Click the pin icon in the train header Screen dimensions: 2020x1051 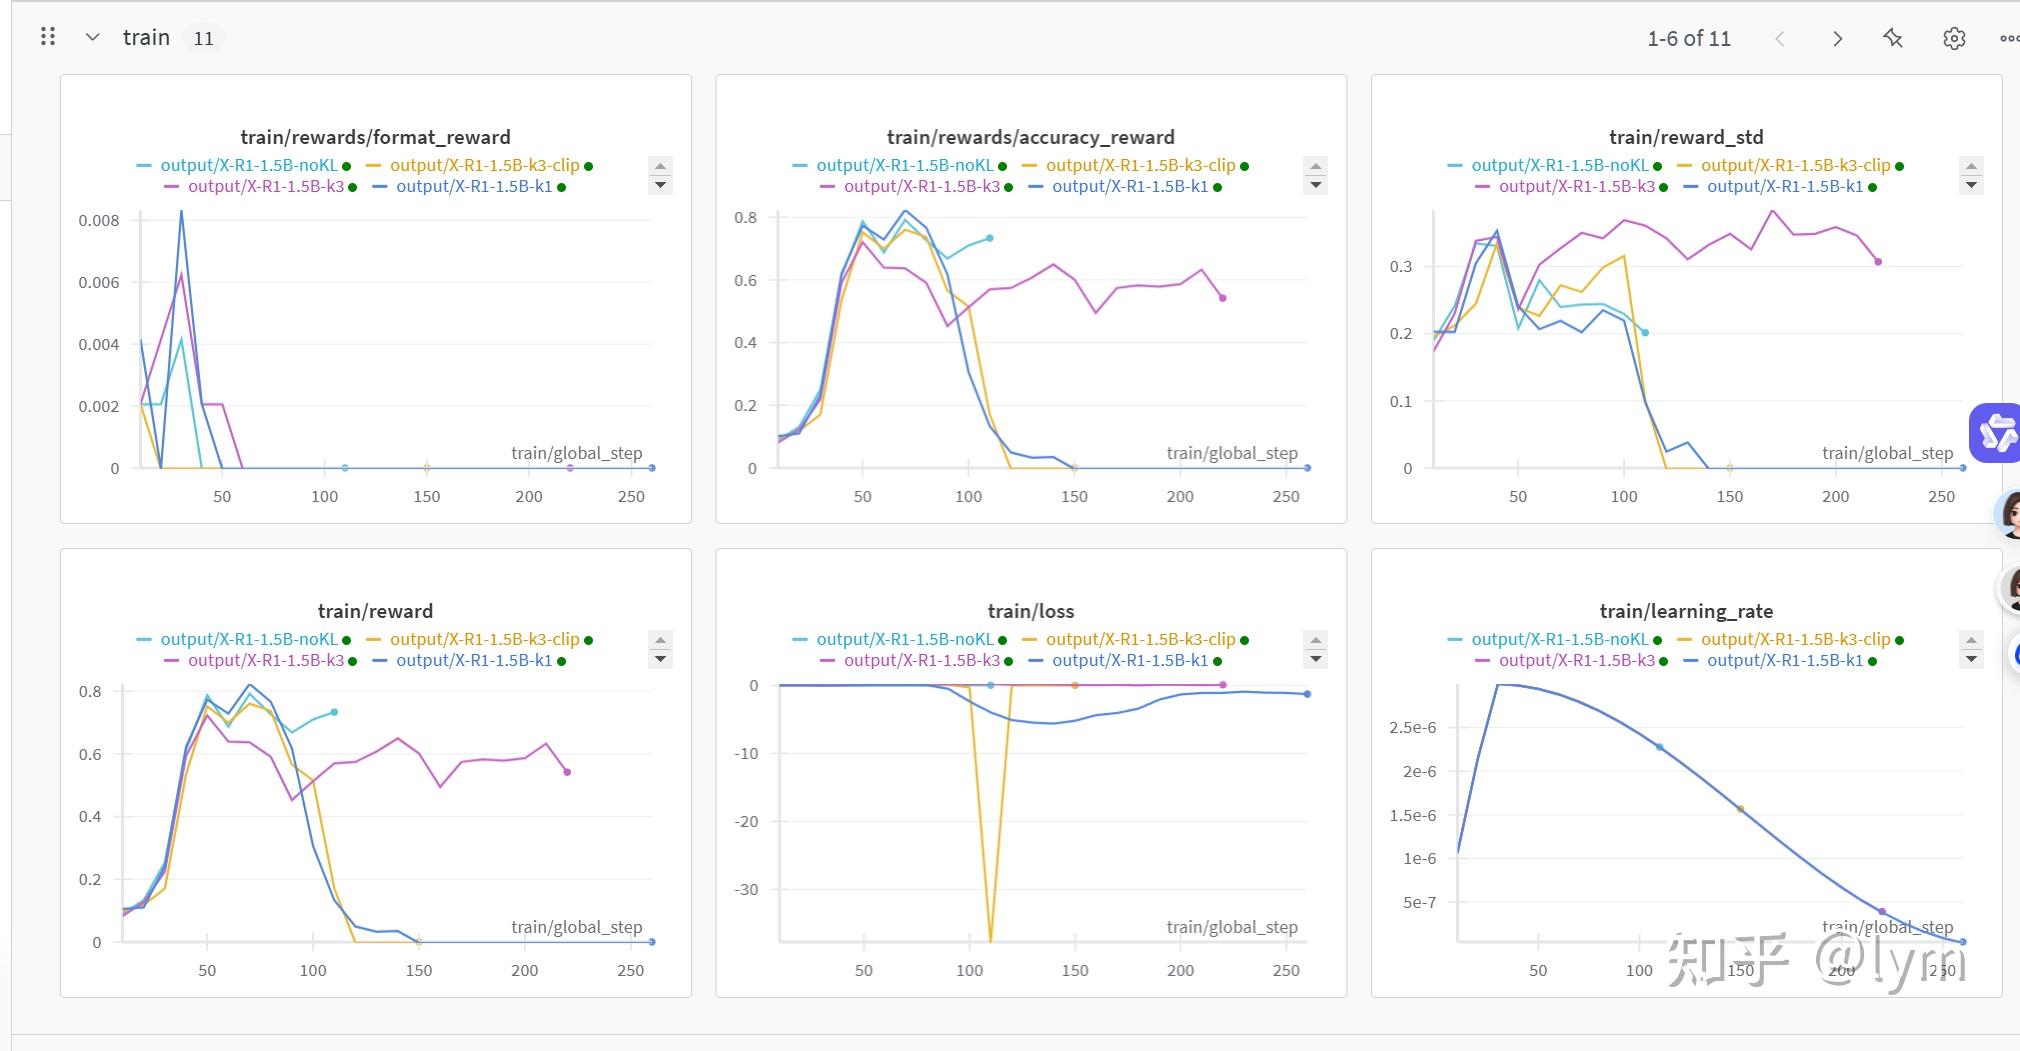[x=1893, y=39]
